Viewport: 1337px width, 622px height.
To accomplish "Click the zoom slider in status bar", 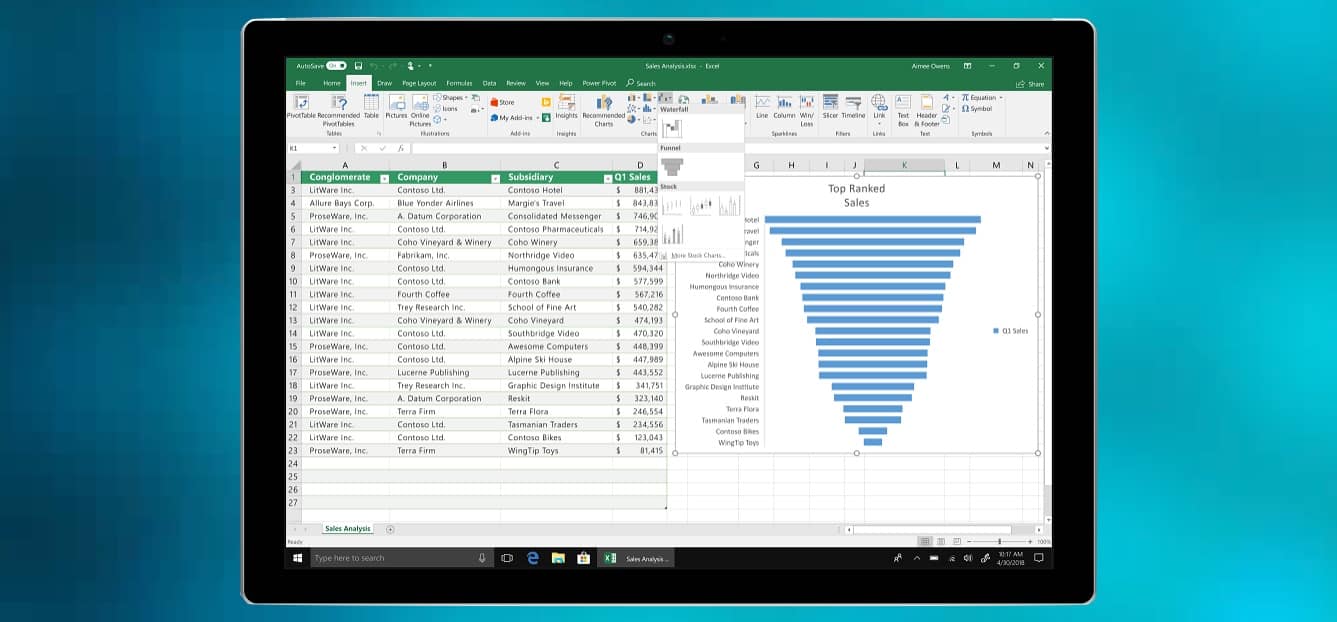I will point(998,541).
